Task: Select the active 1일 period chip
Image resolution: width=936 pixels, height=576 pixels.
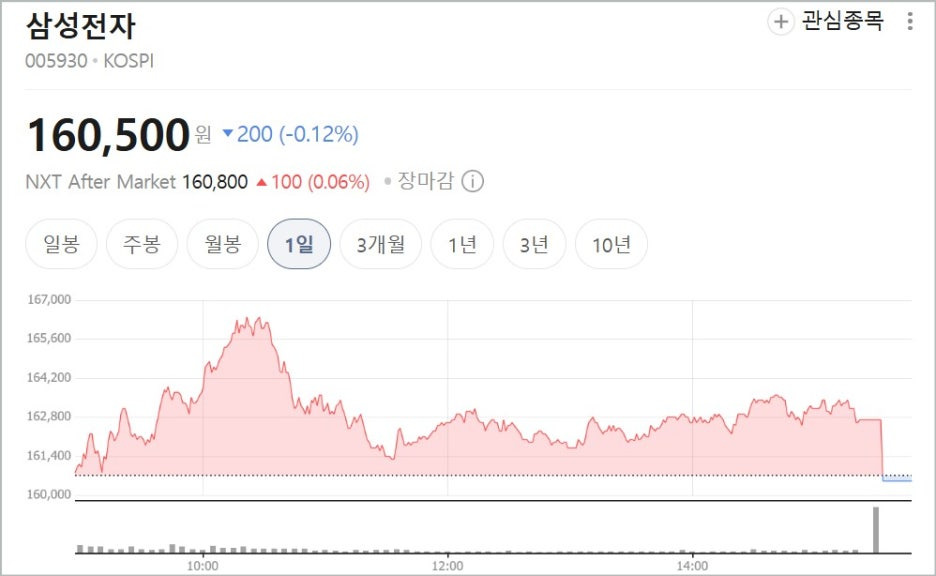Action: 297,243
